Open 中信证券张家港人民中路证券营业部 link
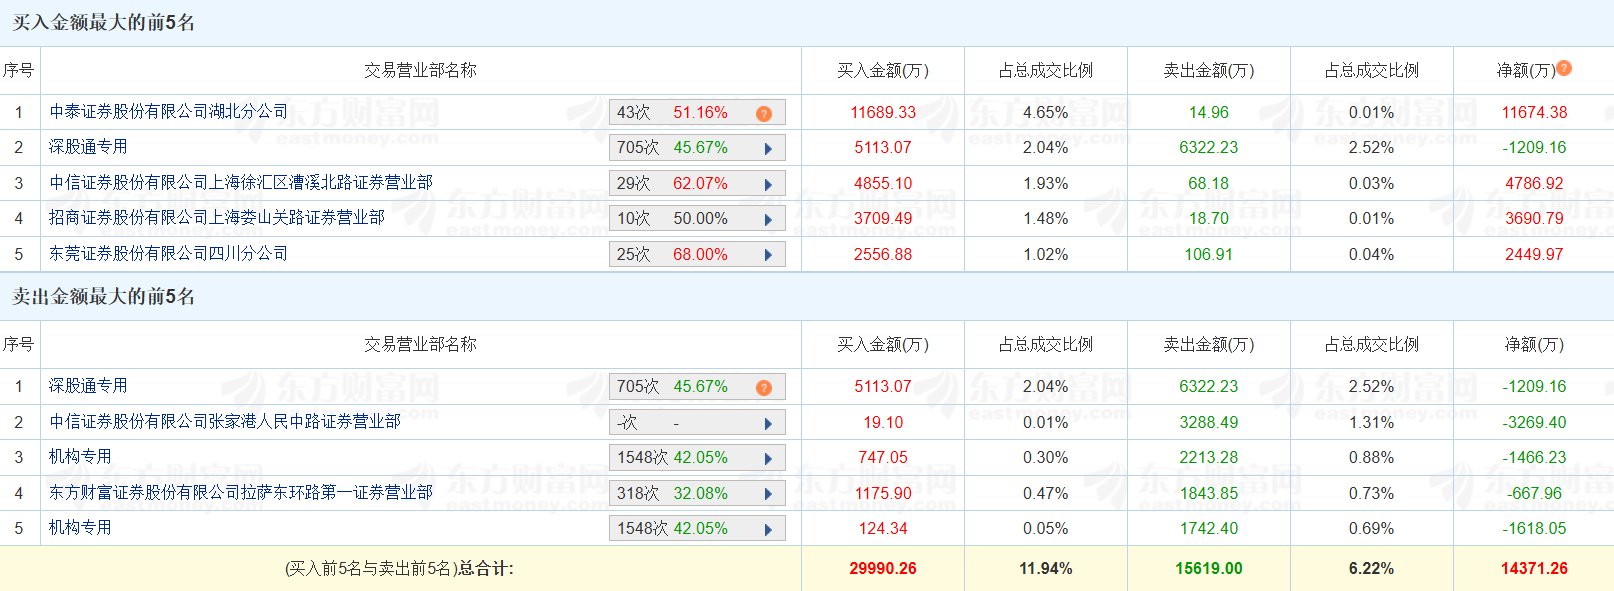Viewport: 1614px width, 591px height. click(224, 422)
